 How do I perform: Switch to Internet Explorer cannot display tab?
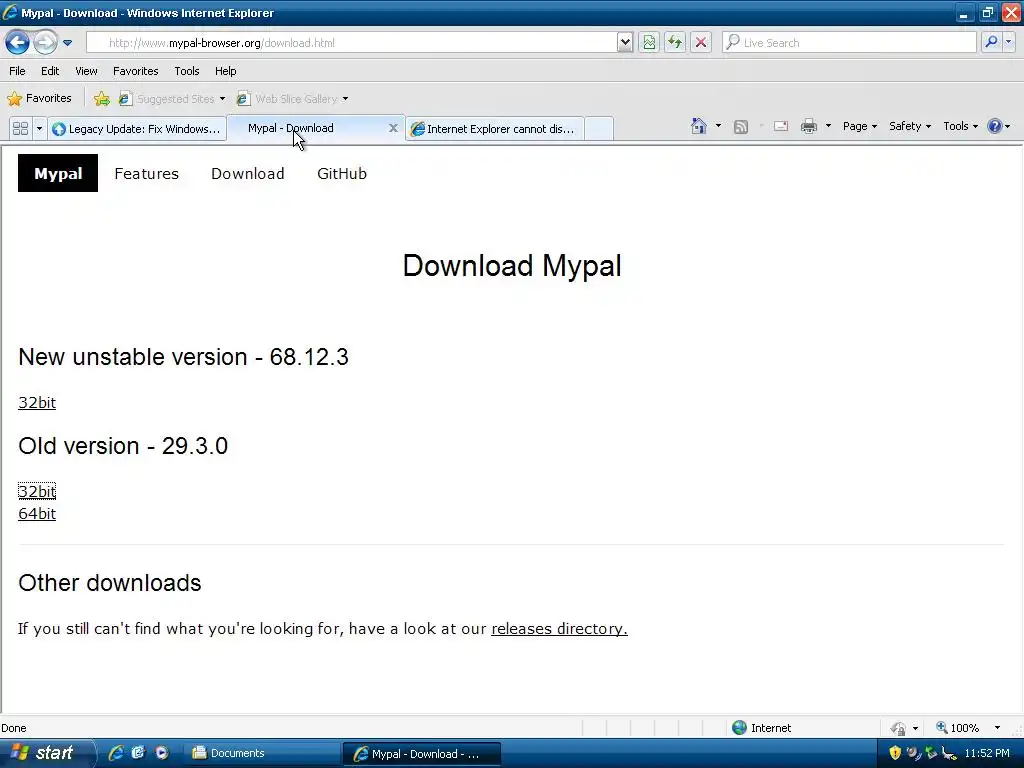point(494,129)
